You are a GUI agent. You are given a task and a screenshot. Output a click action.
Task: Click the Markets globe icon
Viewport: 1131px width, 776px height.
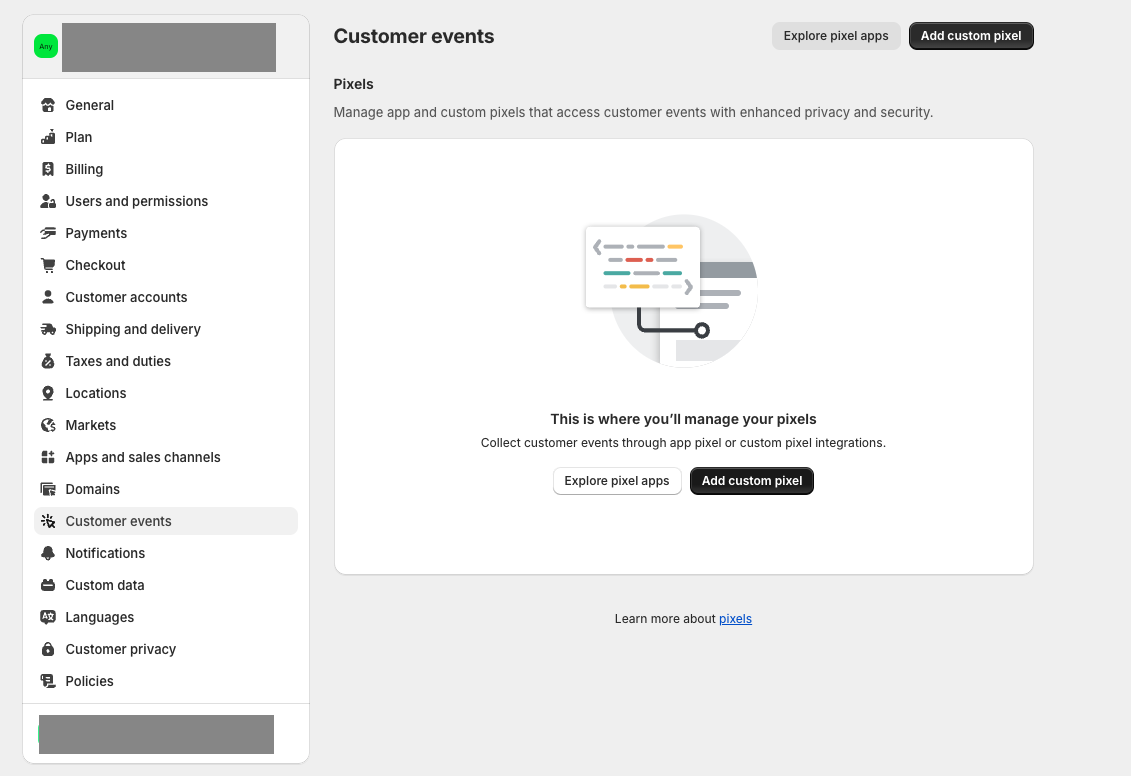[x=48, y=426]
